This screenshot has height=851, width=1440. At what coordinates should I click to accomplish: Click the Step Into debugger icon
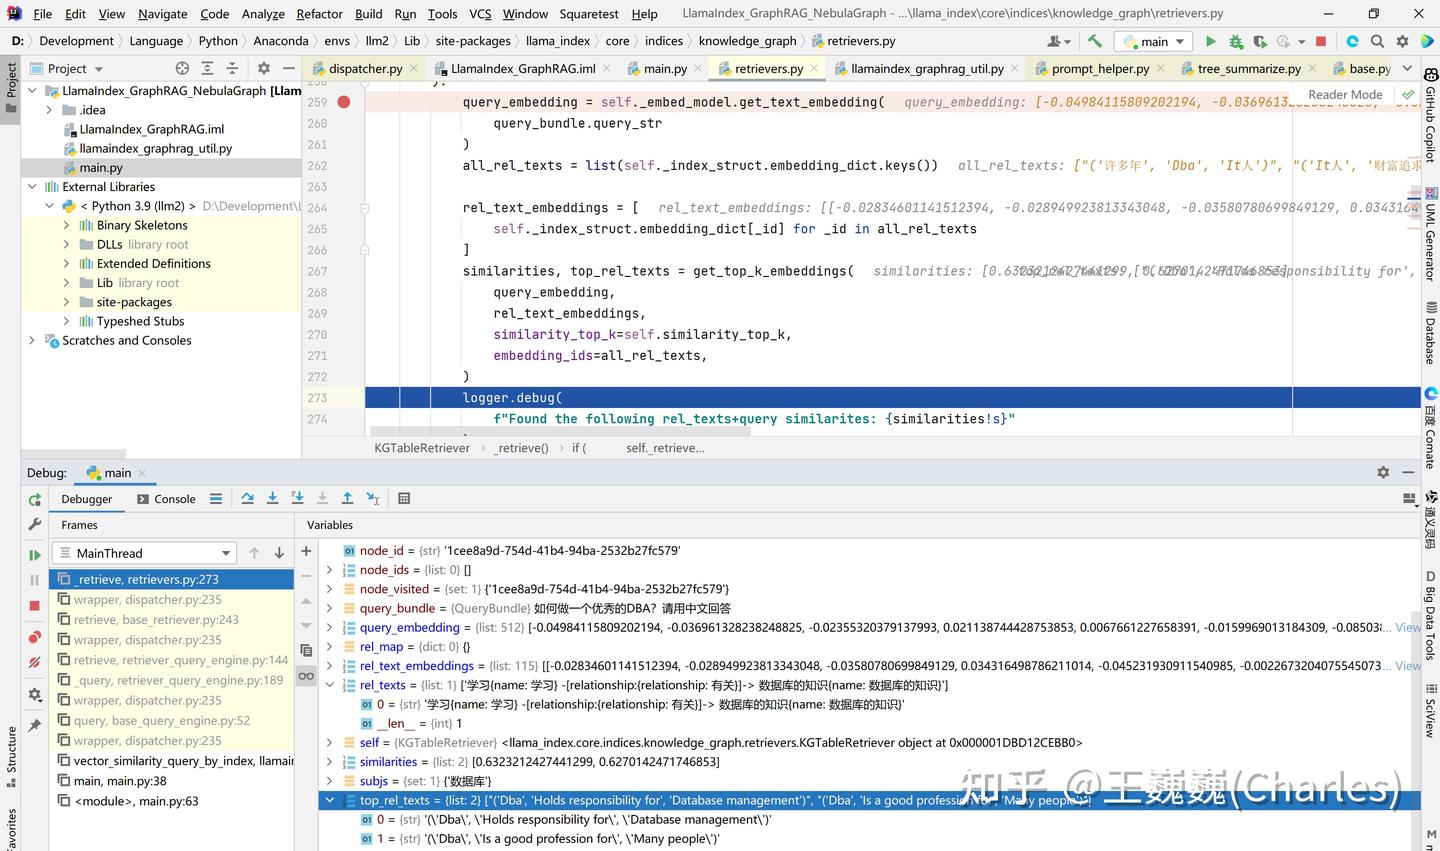tap(272, 498)
